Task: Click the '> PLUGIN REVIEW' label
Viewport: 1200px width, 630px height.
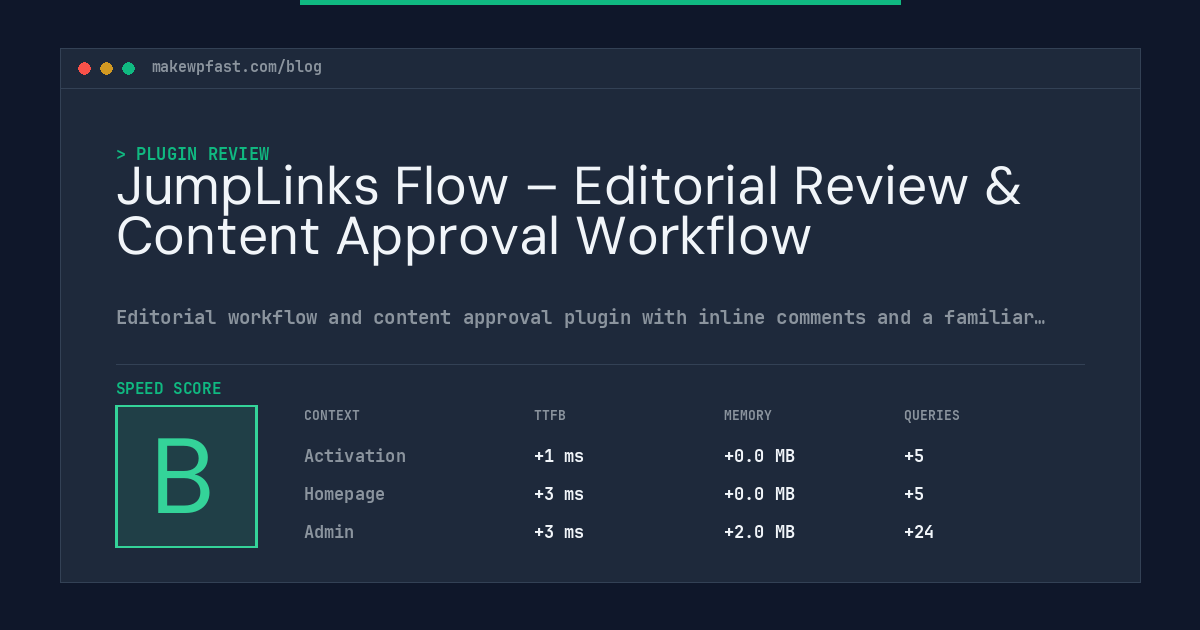Action: tap(193, 154)
